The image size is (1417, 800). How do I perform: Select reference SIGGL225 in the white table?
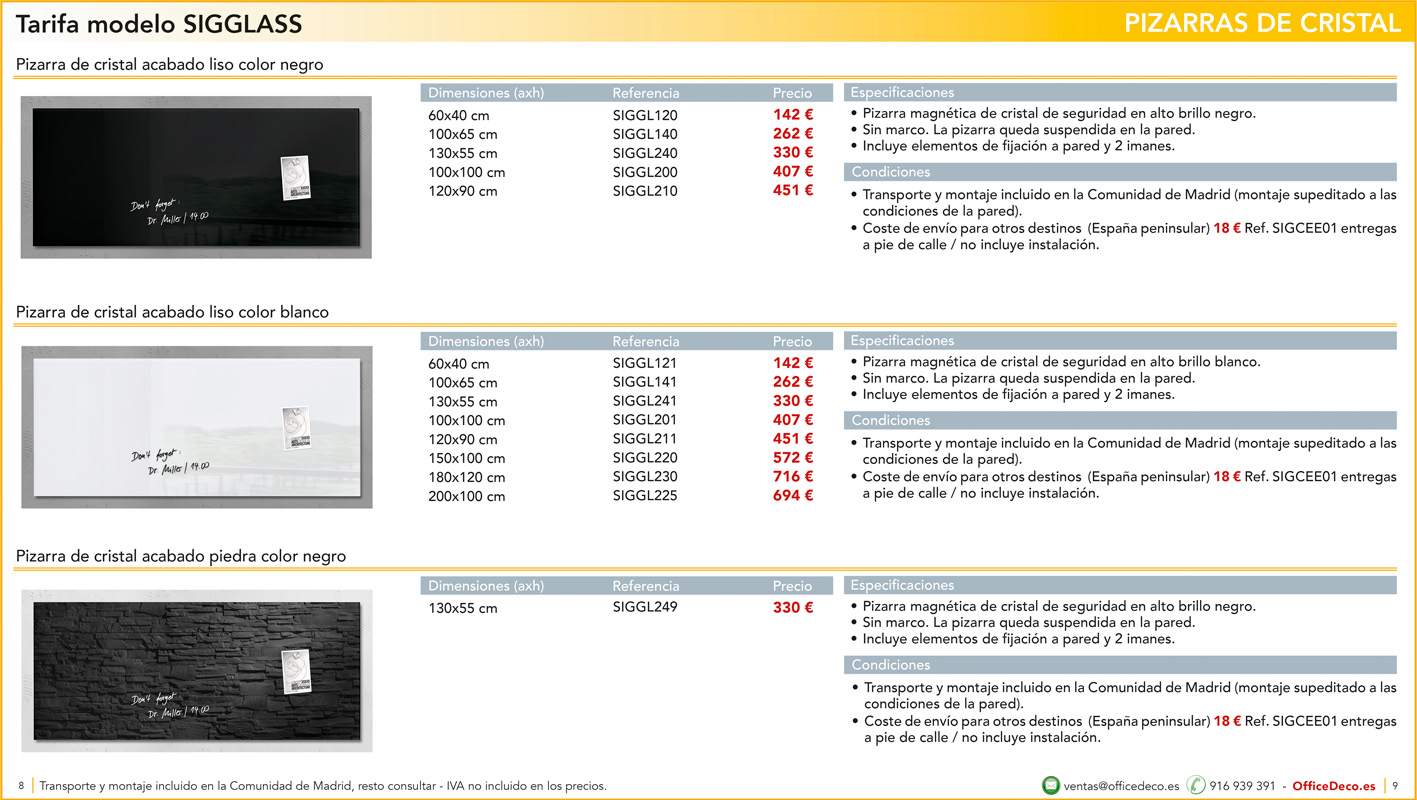pyautogui.click(x=645, y=496)
